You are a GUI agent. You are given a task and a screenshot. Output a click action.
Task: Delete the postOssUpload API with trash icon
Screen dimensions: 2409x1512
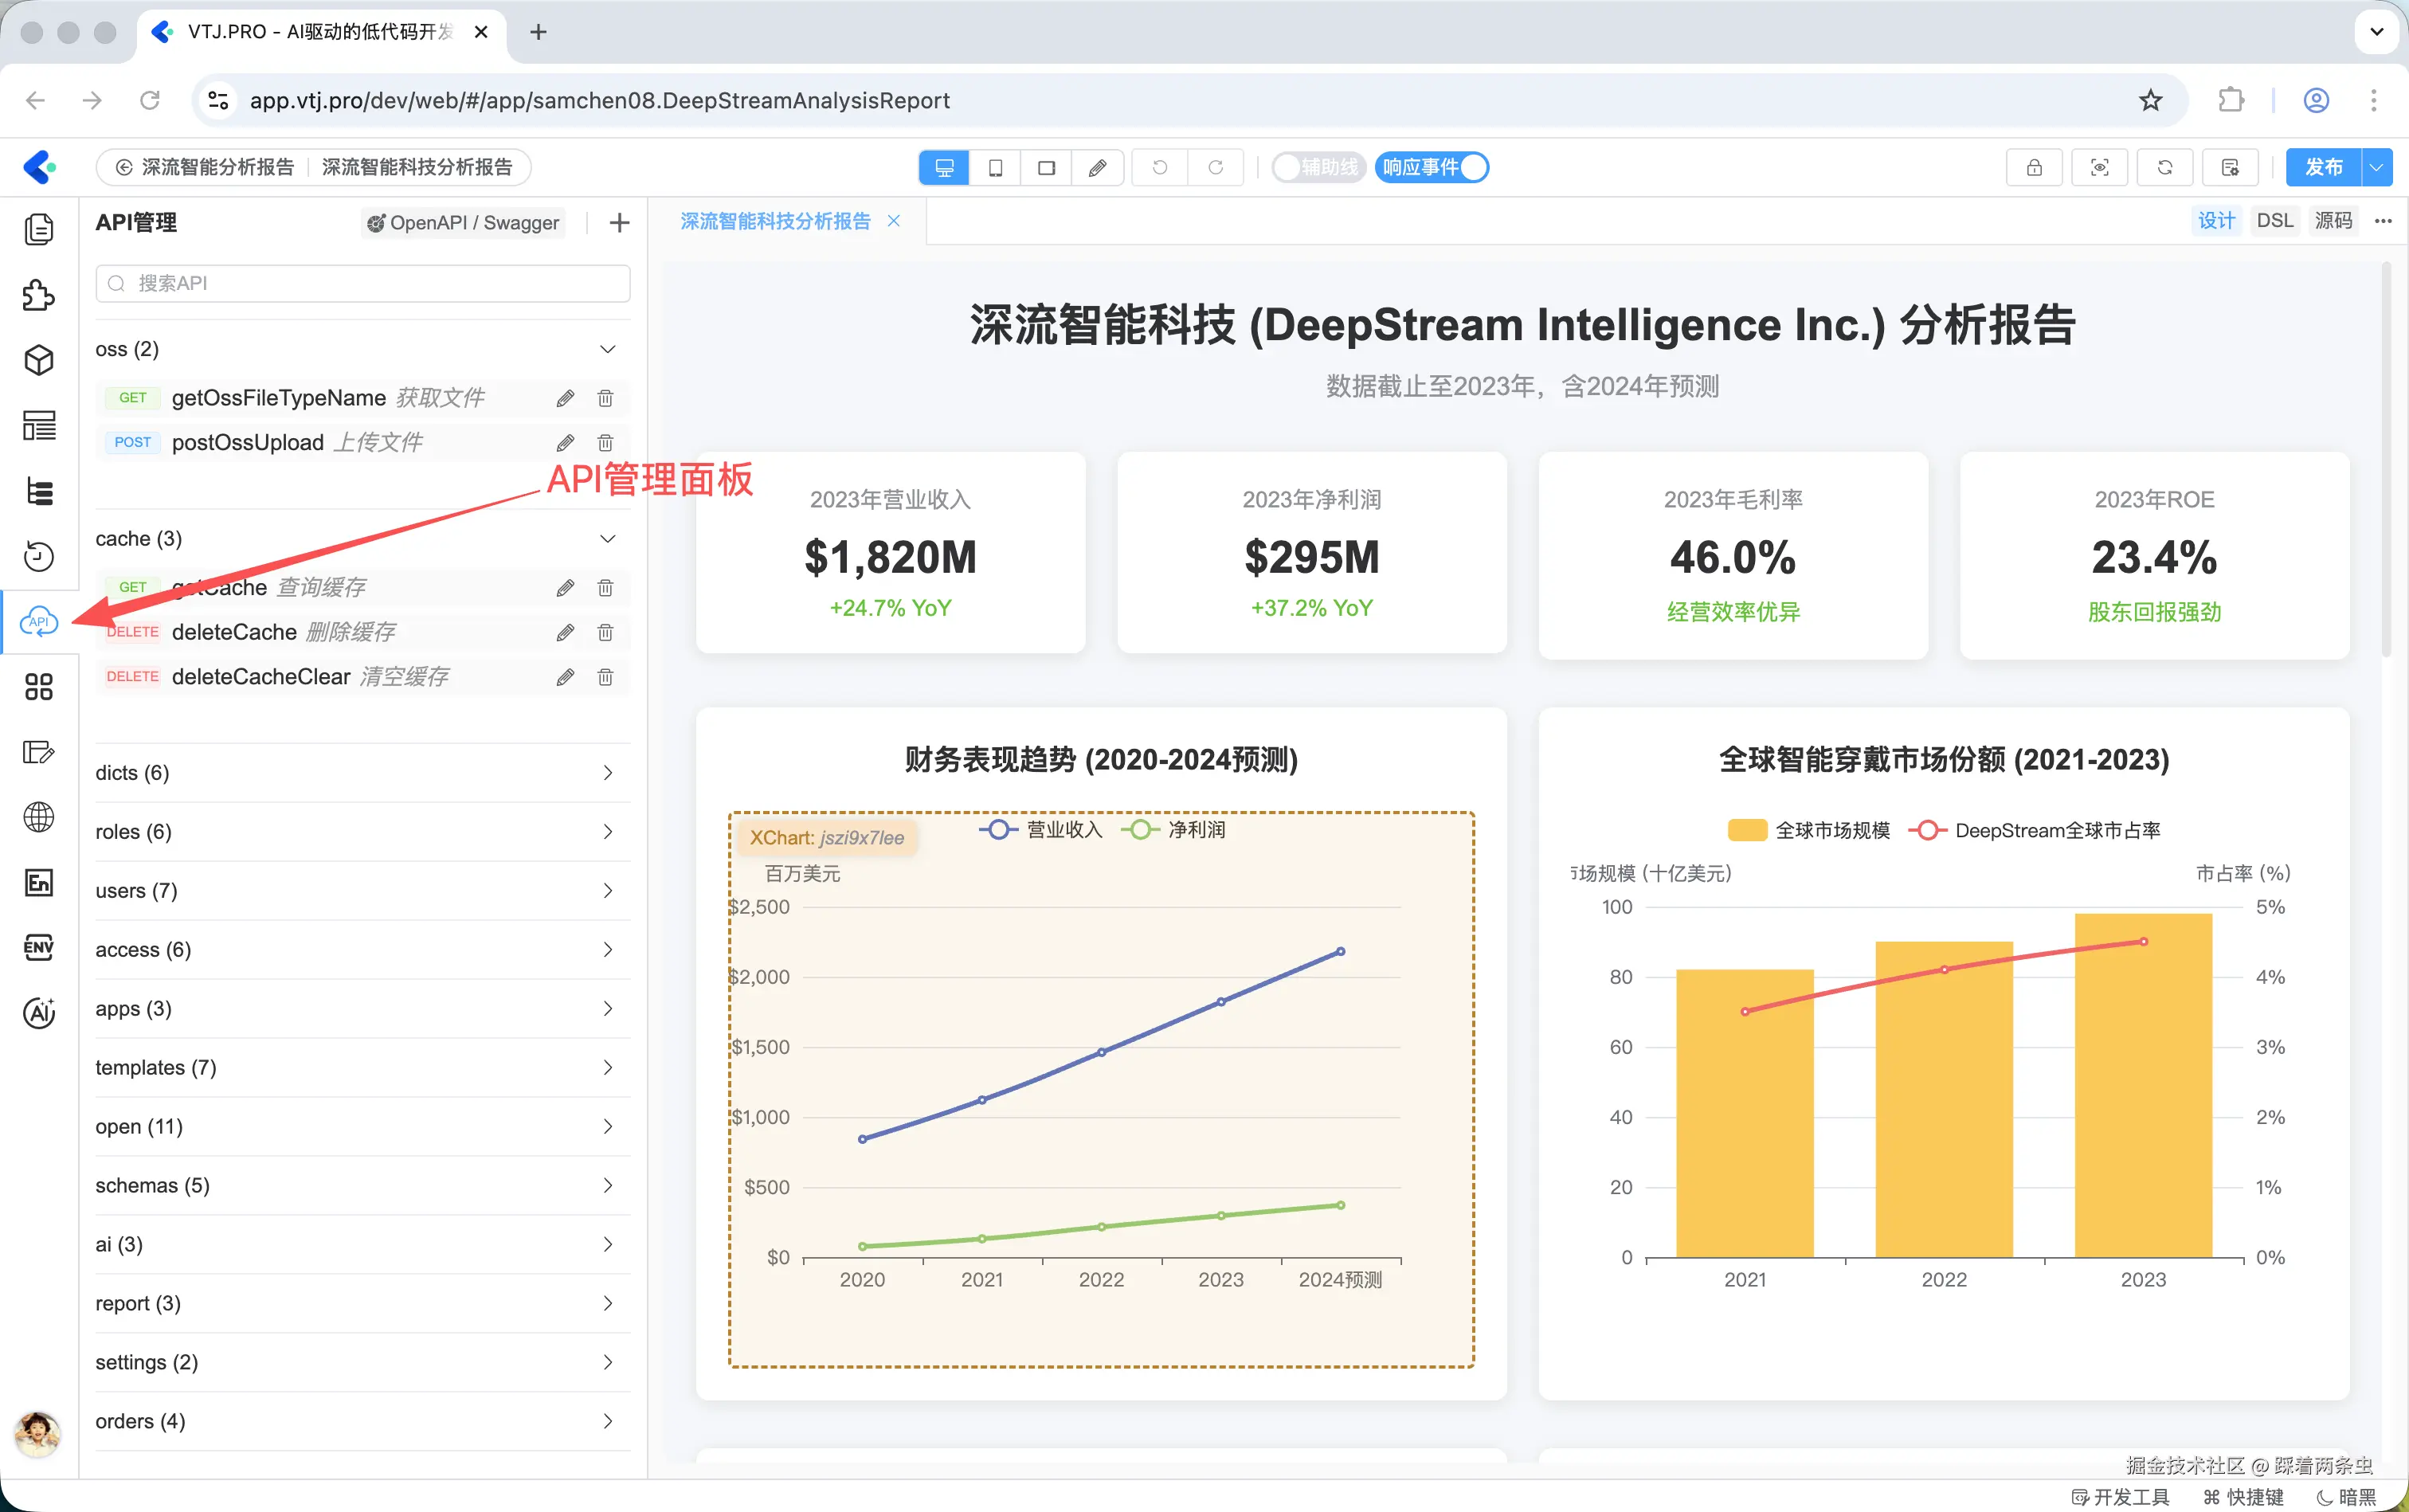tap(605, 442)
